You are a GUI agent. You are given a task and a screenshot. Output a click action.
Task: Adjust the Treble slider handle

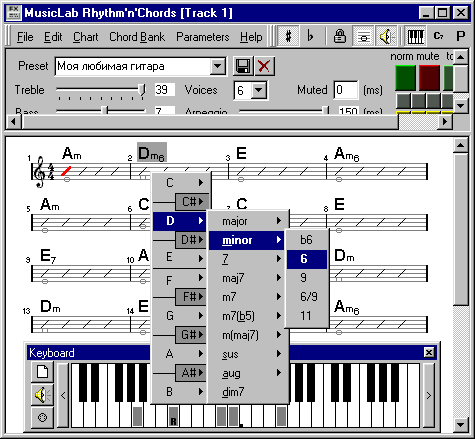click(142, 90)
